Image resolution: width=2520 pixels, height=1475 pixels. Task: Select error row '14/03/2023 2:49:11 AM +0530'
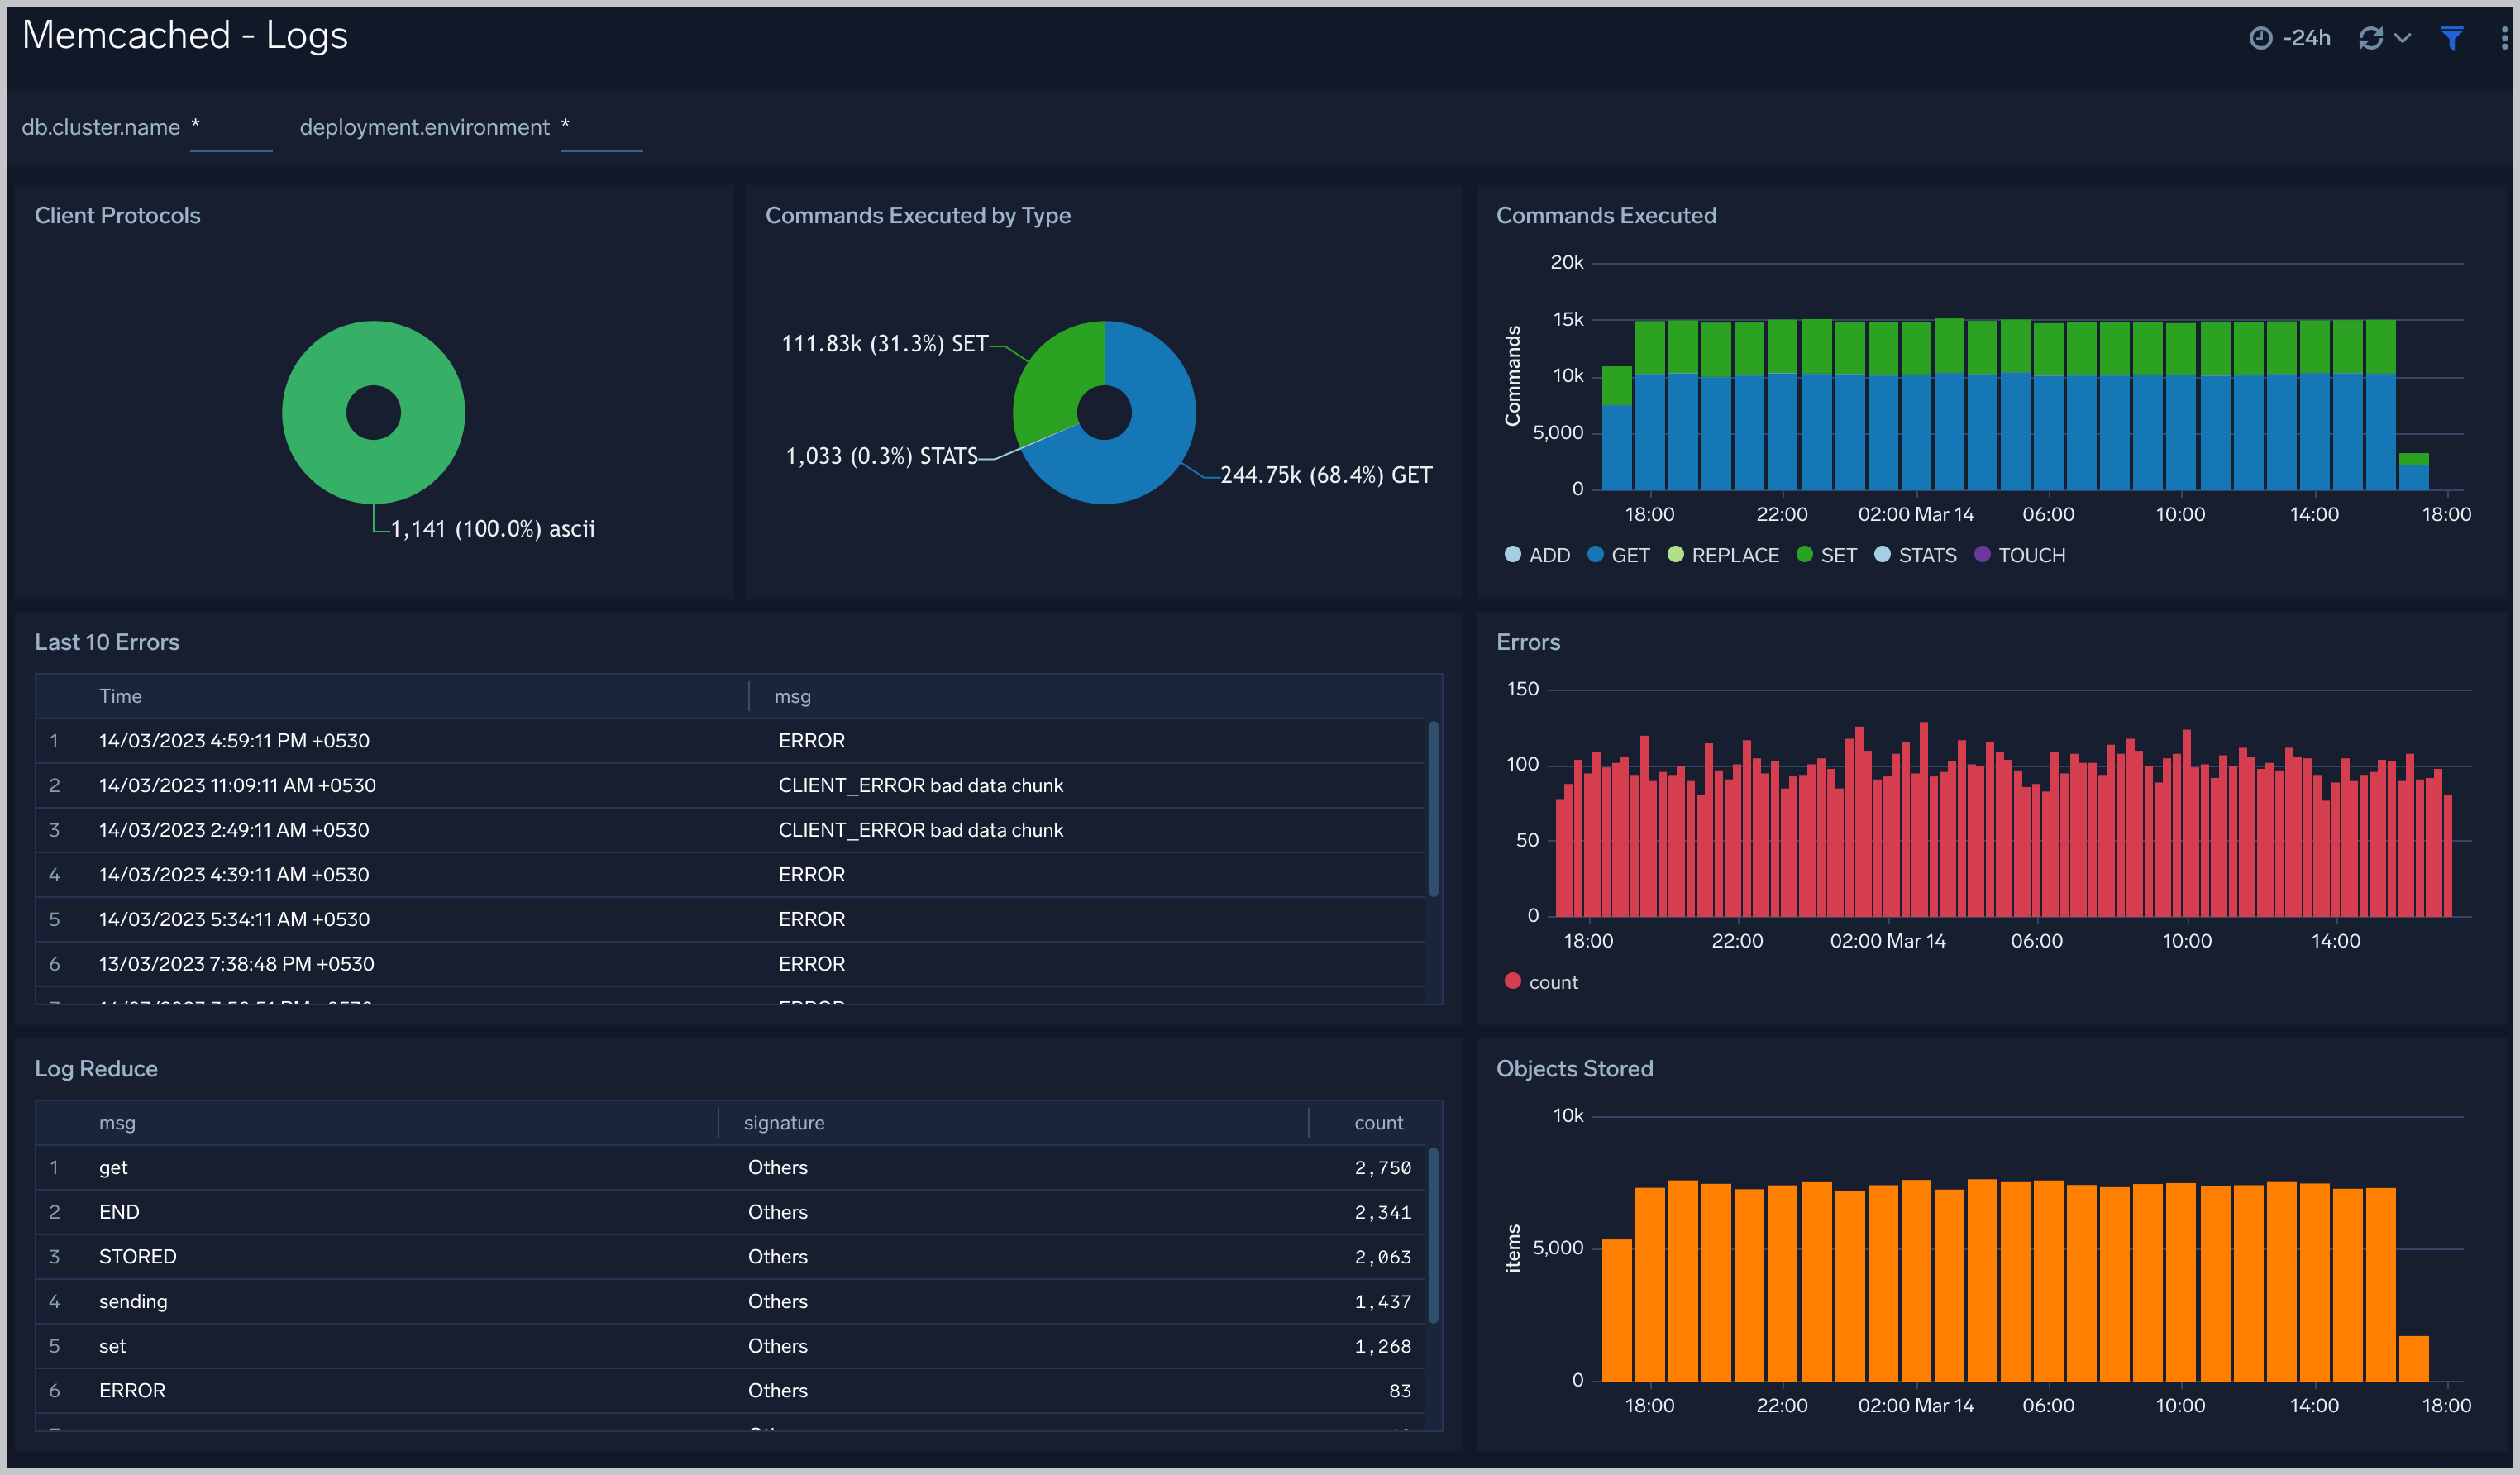tap(731, 830)
